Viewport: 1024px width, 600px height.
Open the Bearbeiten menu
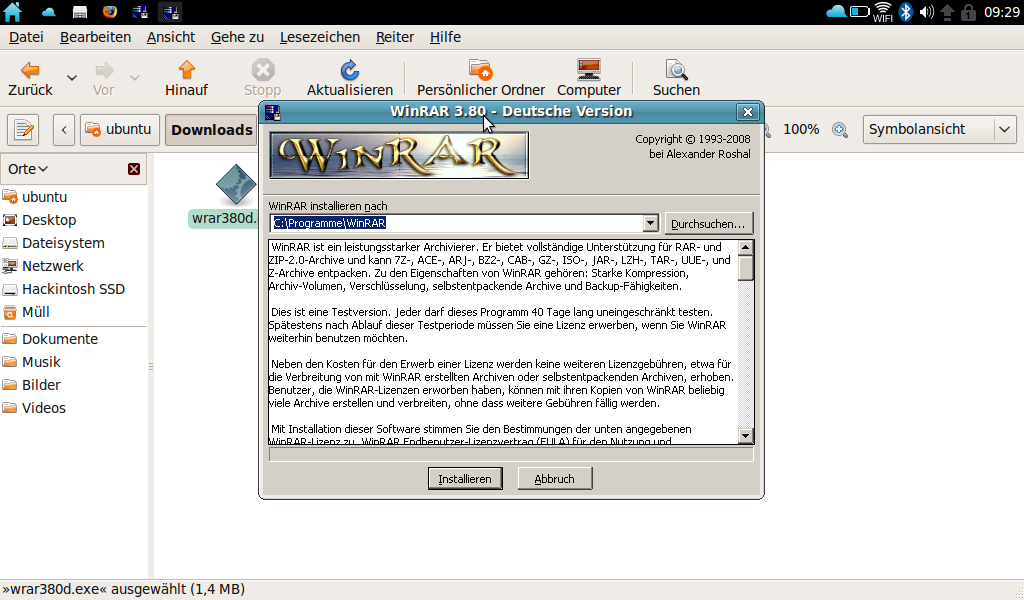(x=95, y=37)
